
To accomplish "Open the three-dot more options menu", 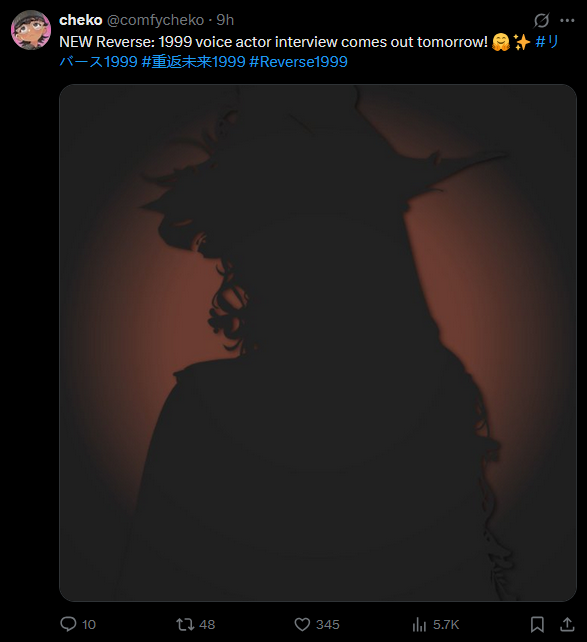I will 567,20.
